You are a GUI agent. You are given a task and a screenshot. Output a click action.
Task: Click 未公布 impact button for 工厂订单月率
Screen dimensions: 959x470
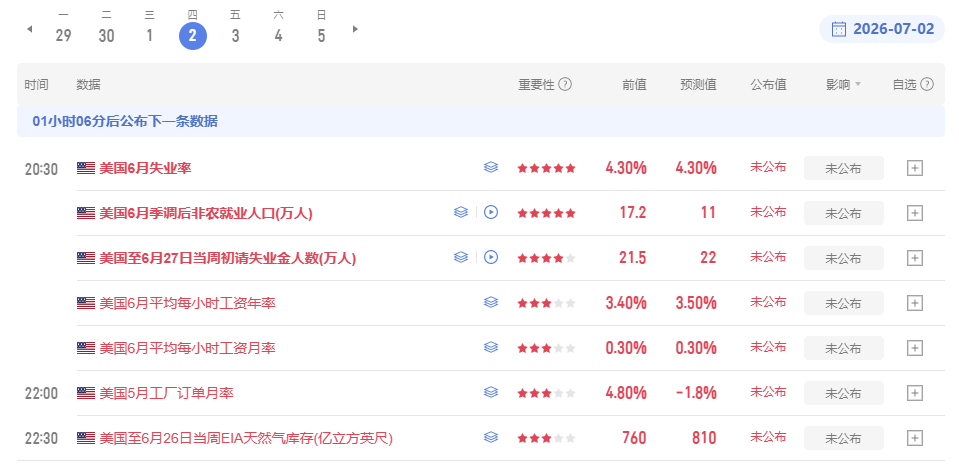pyautogui.click(x=843, y=393)
